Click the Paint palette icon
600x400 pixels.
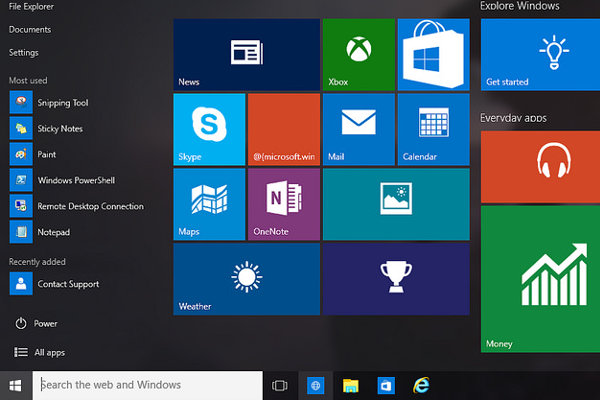[x=21, y=154]
